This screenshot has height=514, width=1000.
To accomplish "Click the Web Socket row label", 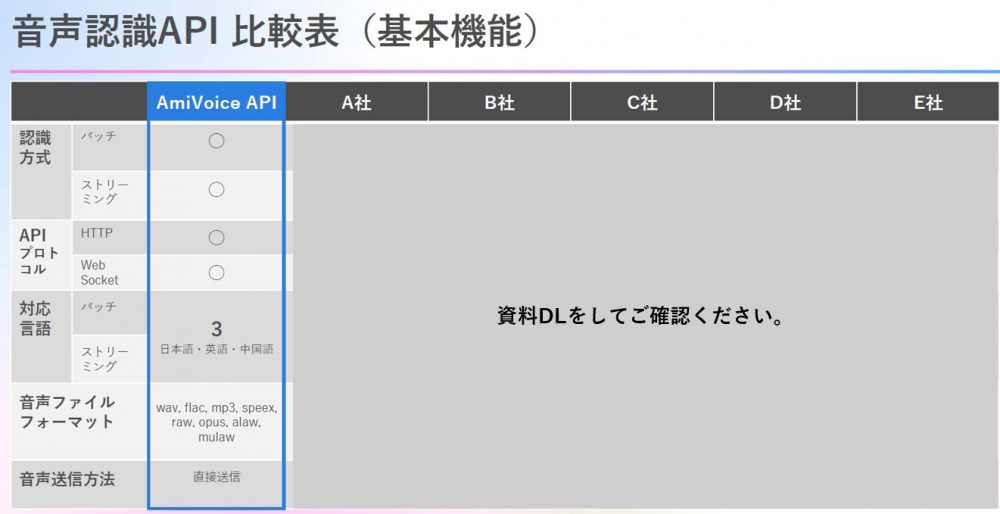I will tap(99, 272).
